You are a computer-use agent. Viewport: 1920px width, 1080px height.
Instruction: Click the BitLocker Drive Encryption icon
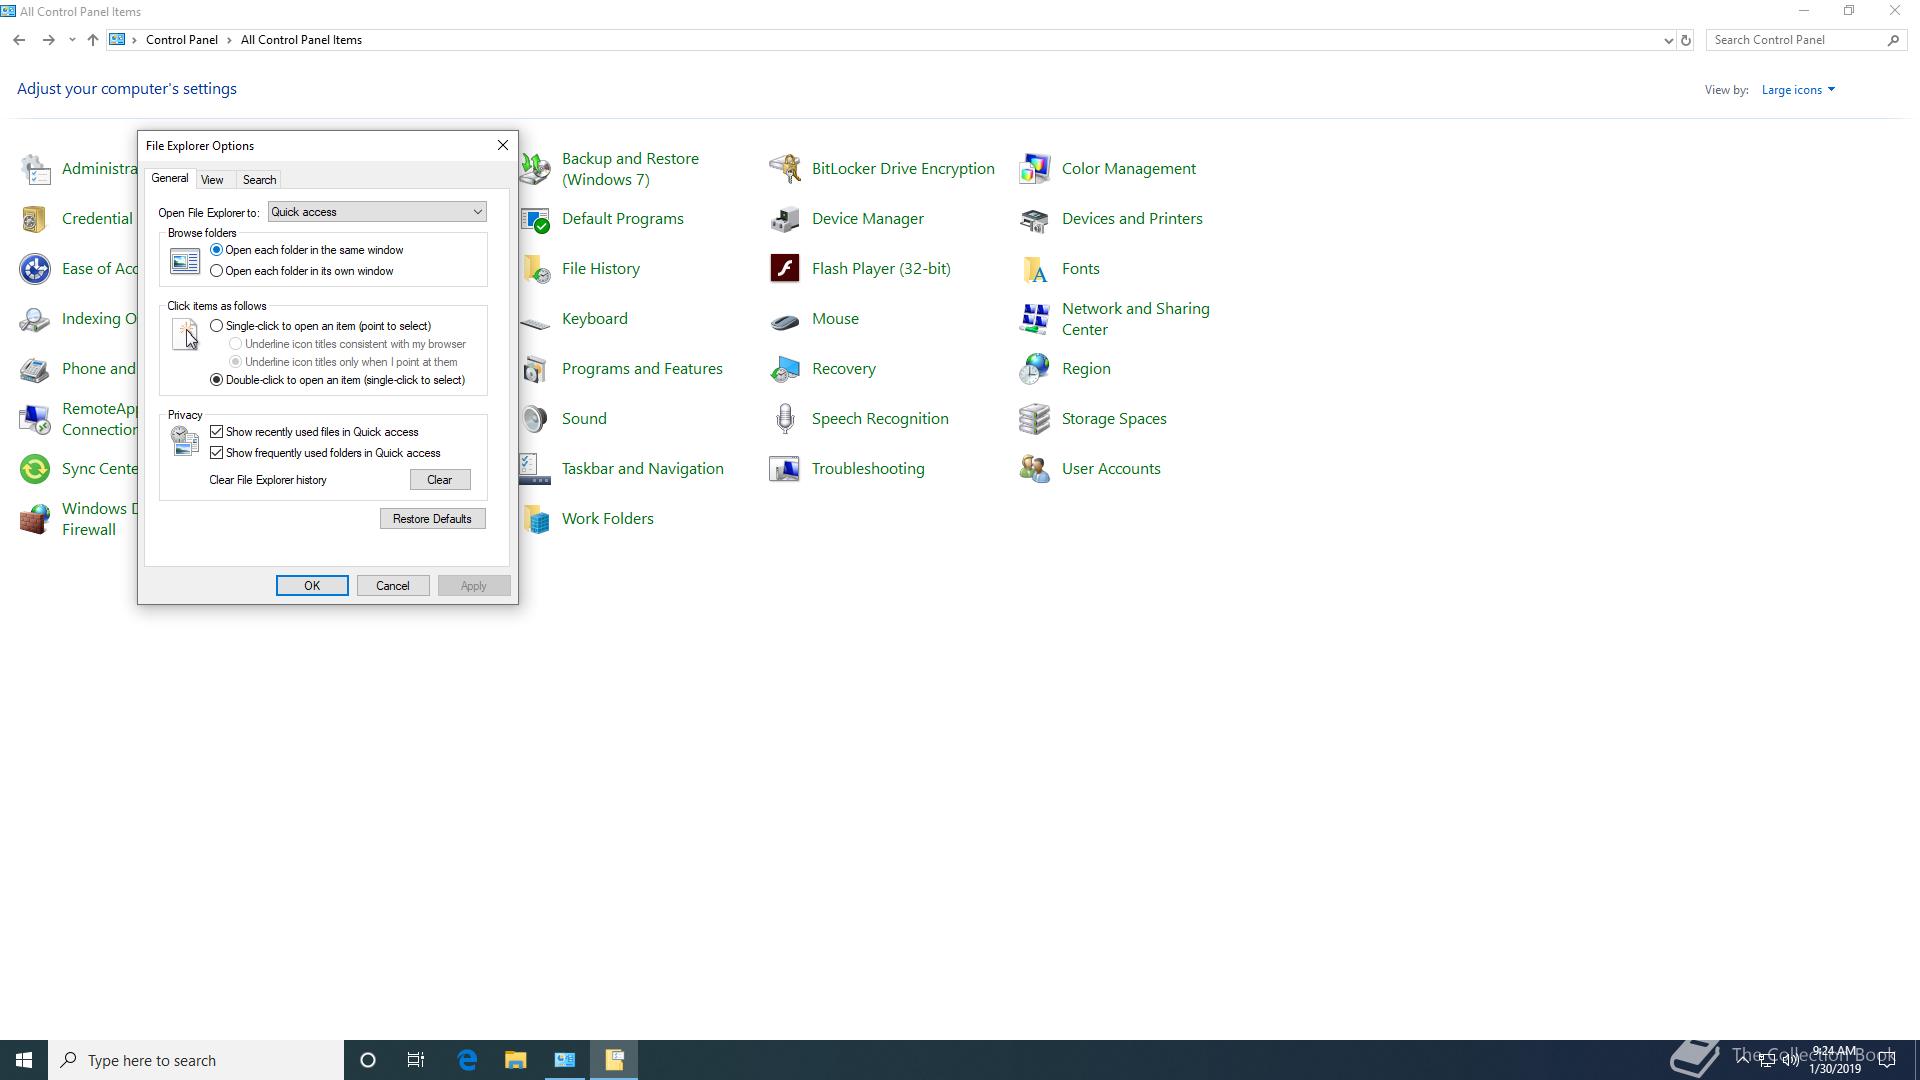point(785,169)
